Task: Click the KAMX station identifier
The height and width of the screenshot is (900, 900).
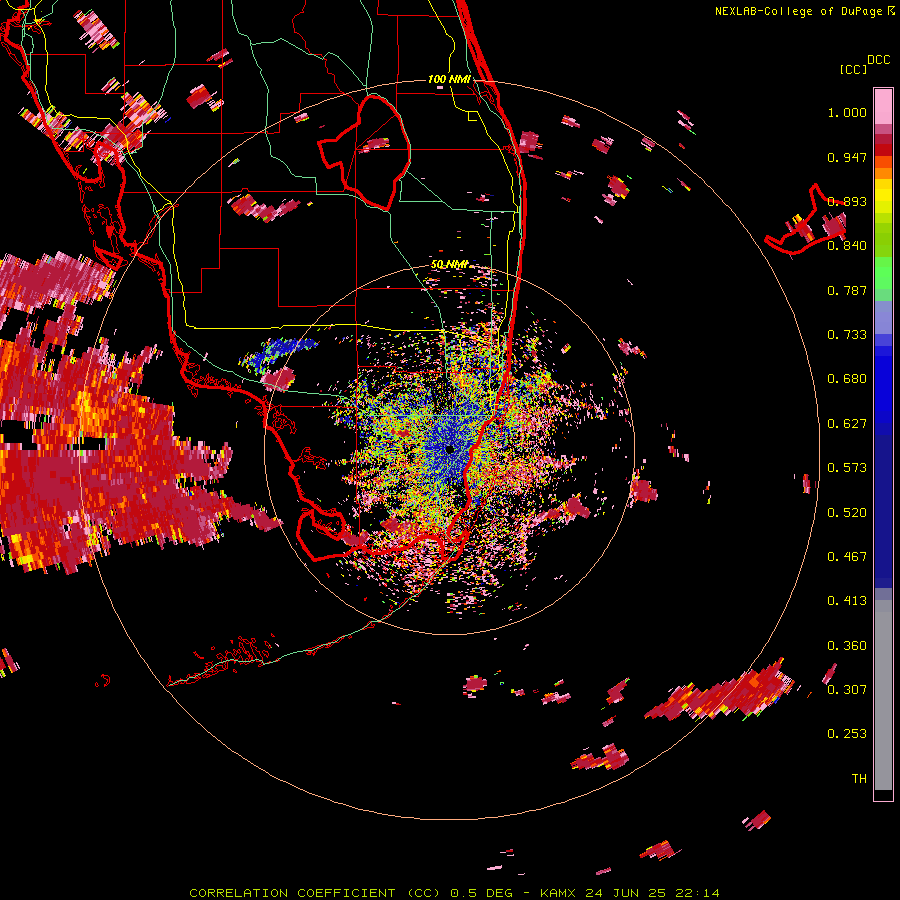Action: click(x=557, y=893)
